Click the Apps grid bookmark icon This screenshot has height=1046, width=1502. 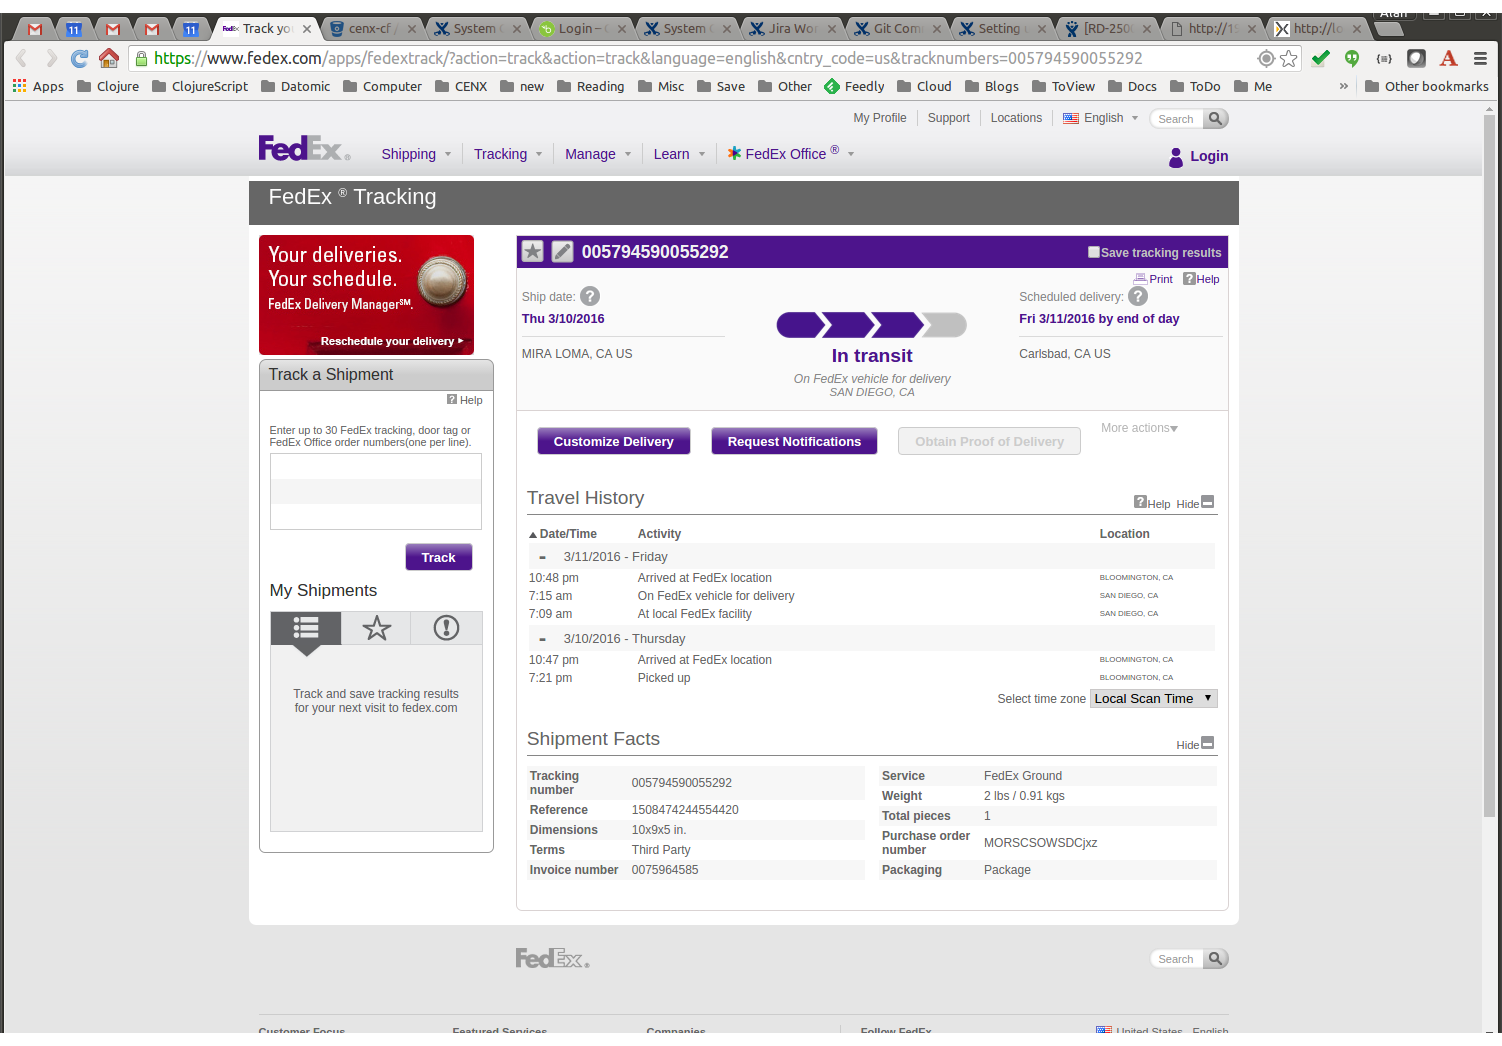[x=19, y=86]
